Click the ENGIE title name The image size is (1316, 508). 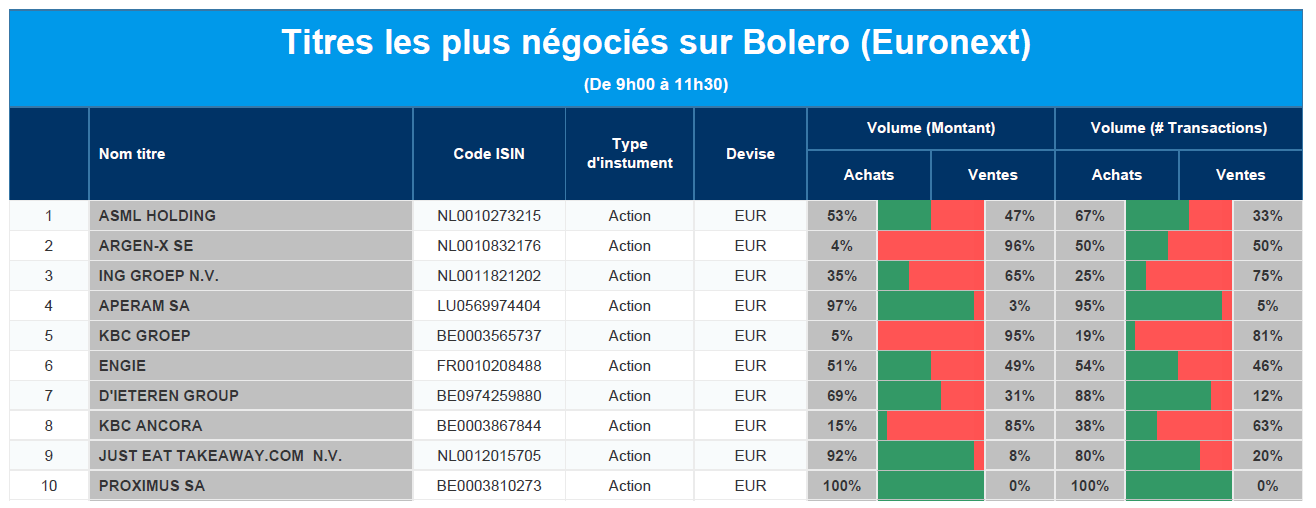122,365
